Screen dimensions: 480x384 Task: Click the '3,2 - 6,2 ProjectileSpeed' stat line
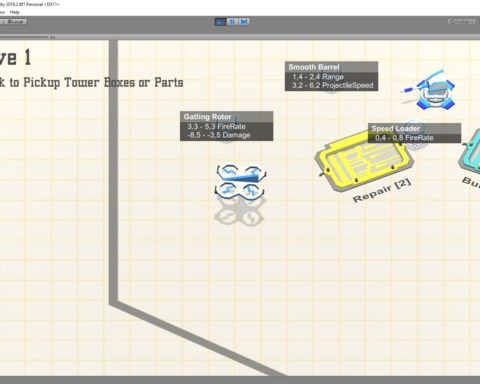click(332, 85)
